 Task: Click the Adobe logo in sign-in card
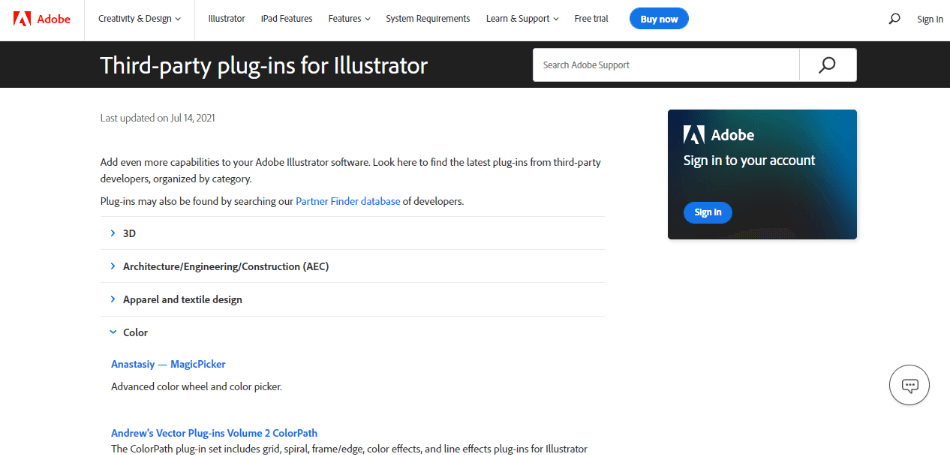(x=719, y=135)
